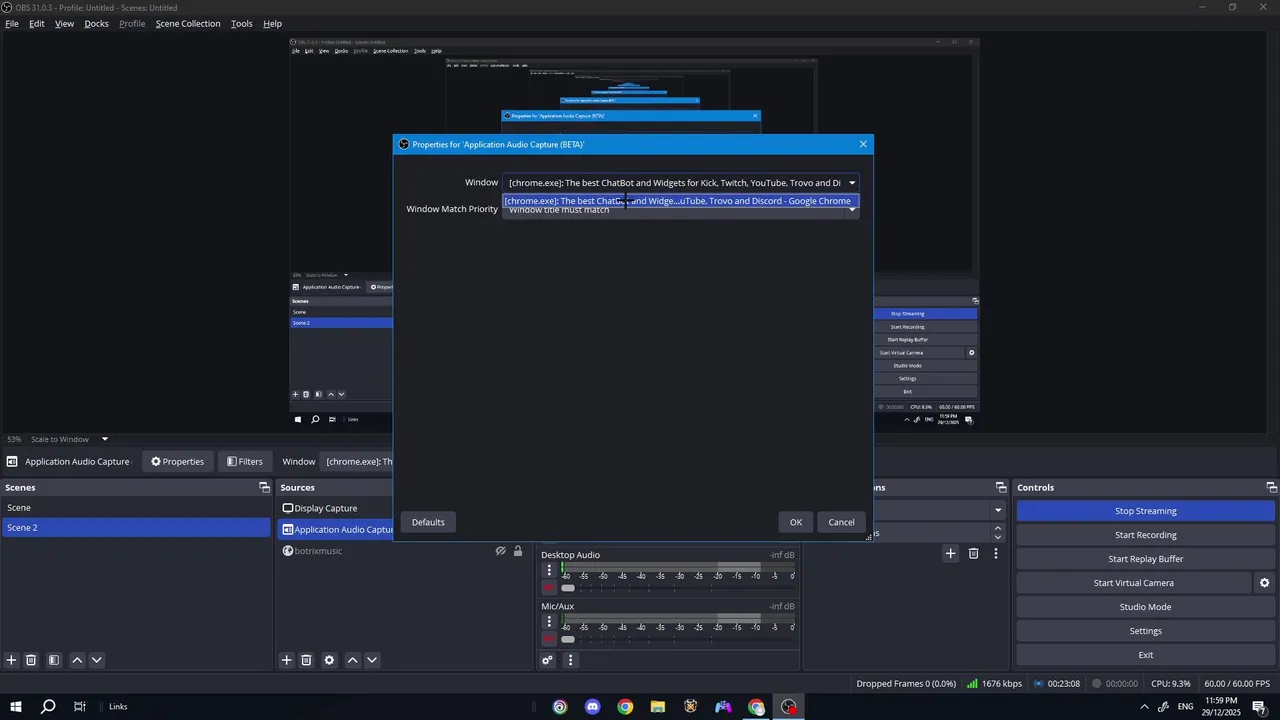
Task: Open the Edit menu
Action: pos(37,23)
